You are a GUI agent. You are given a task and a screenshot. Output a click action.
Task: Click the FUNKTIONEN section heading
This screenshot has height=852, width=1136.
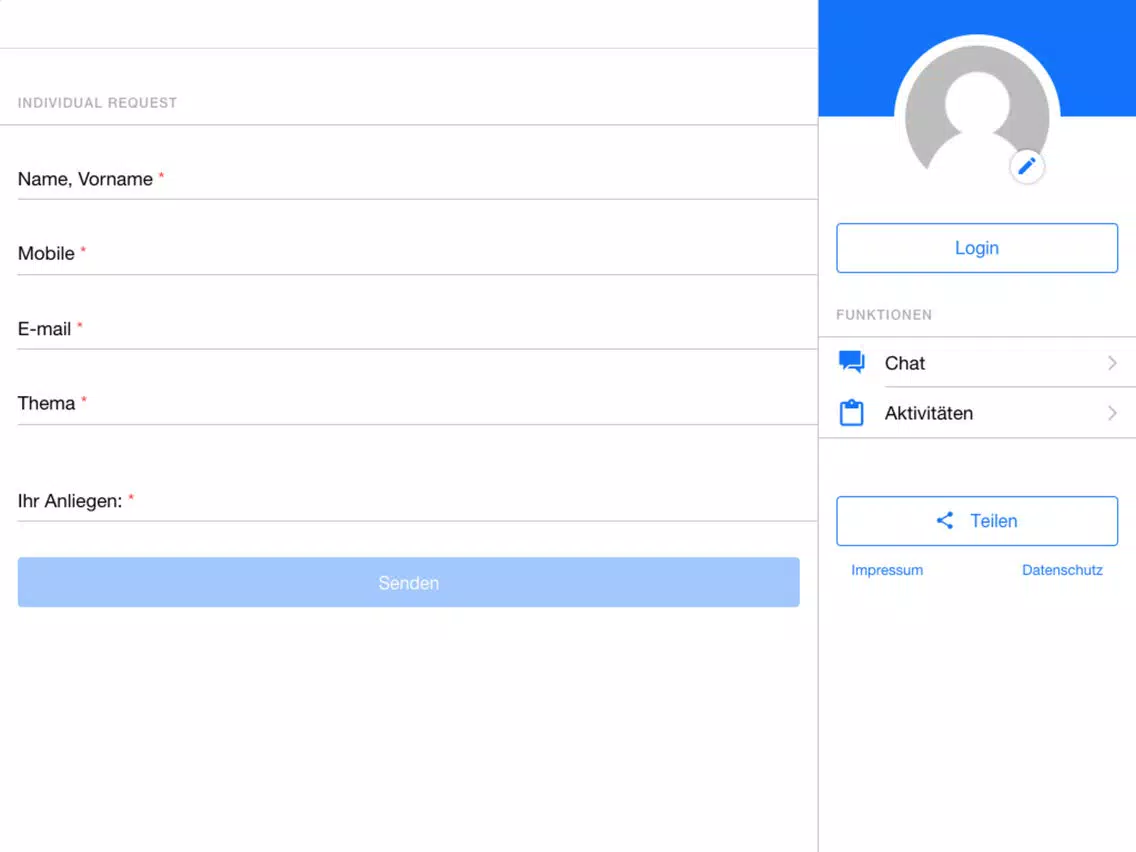[884, 315]
